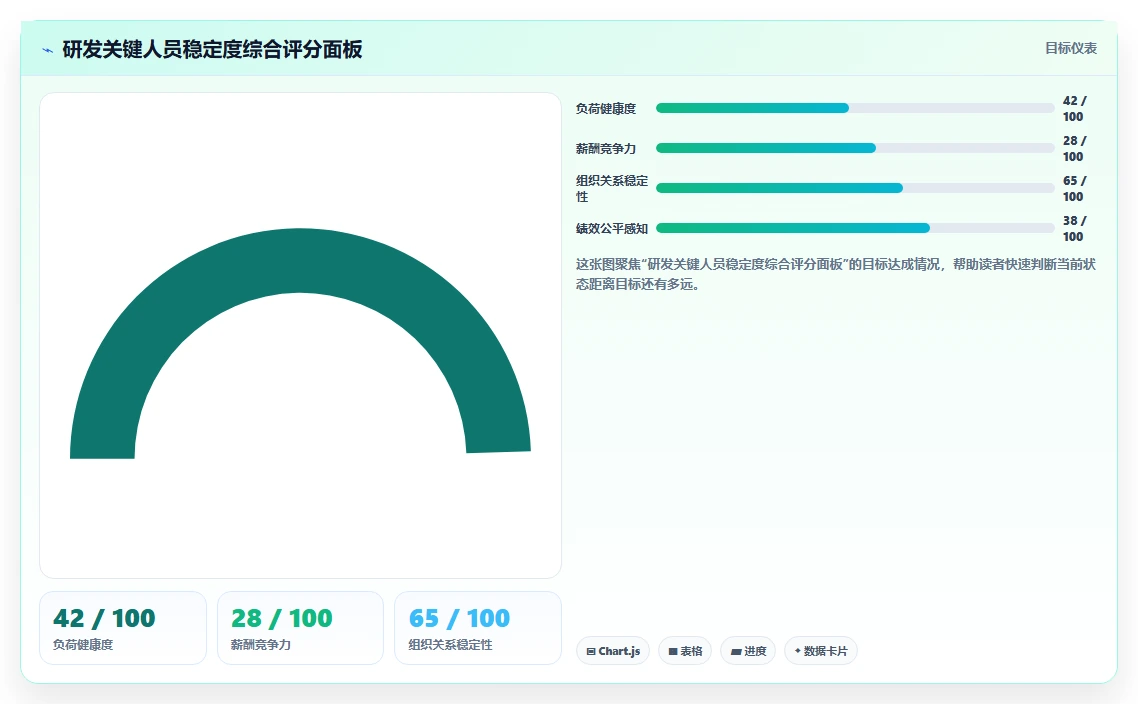Screen dimensions: 1138x704
Task: Click the 表格 tag chip
Action: (685, 651)
